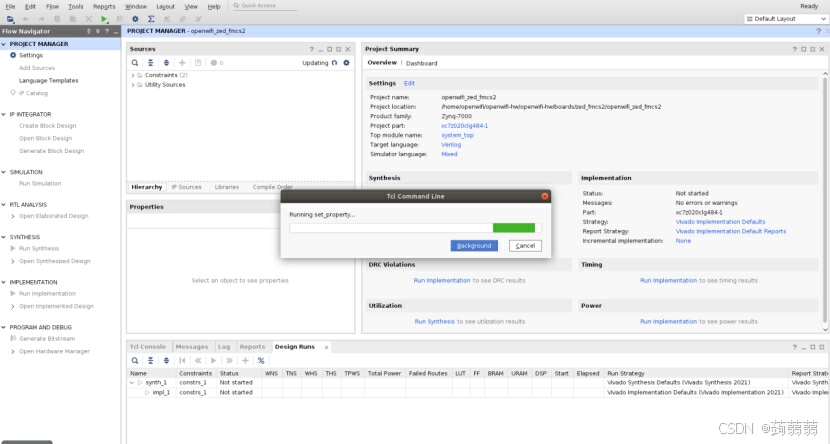Click Run Implementation link under Timing
Screen dimensions: 830x444
click(669, 280)
